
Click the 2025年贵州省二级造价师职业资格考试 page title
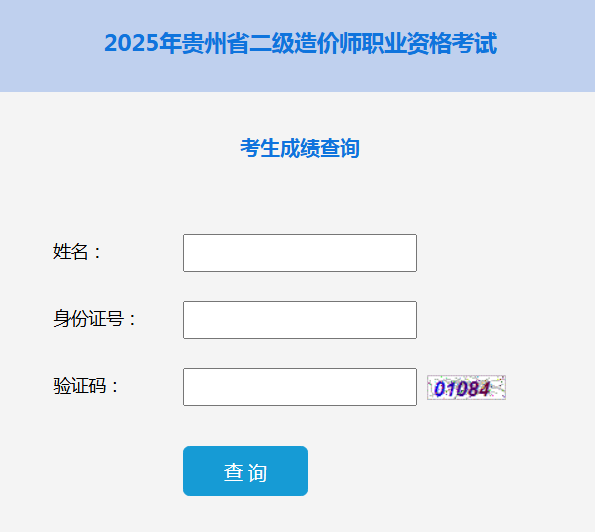301,43
